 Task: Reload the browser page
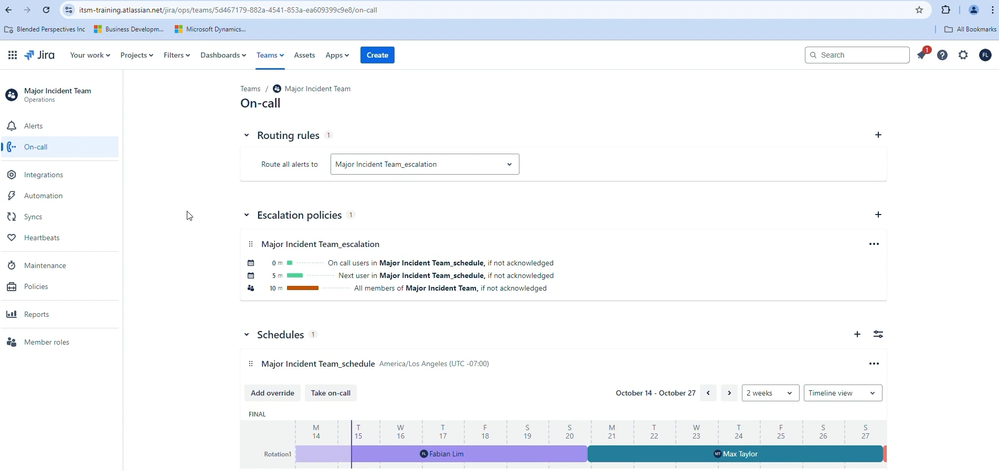[x=46, y=10]
